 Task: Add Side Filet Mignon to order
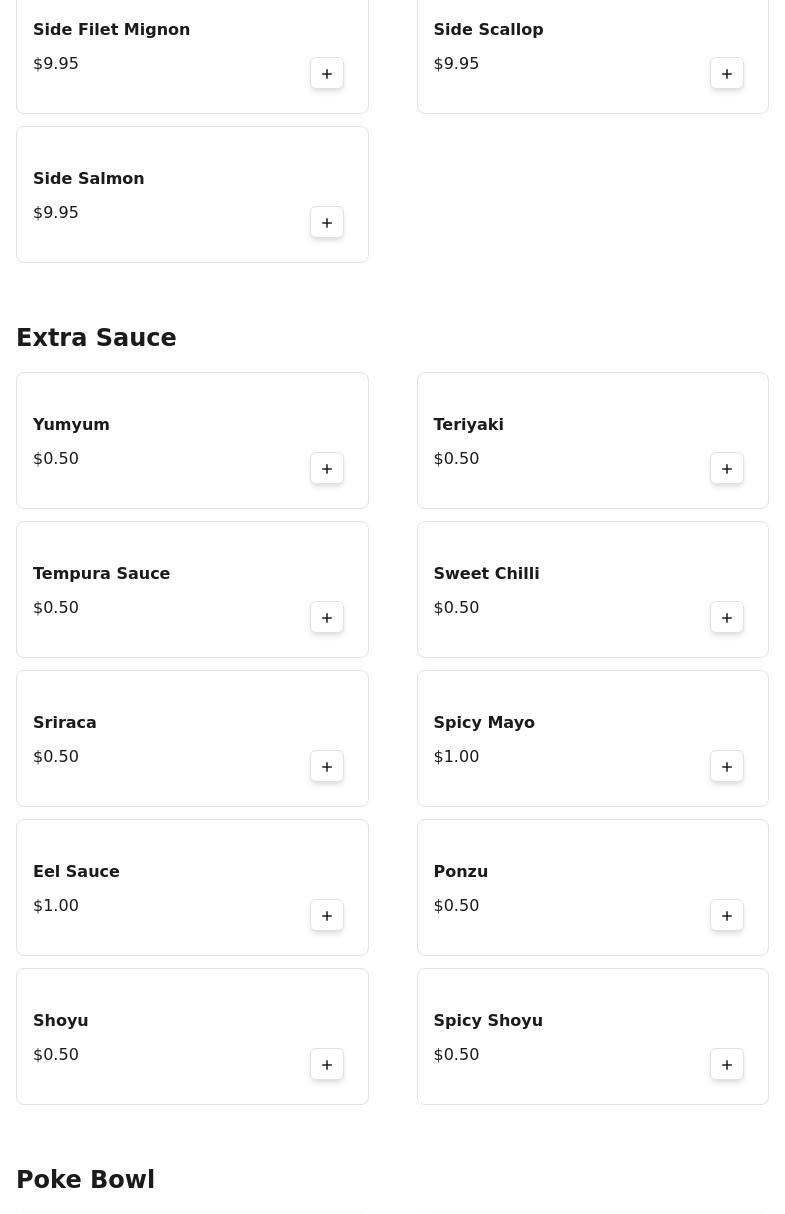[327, 73]
